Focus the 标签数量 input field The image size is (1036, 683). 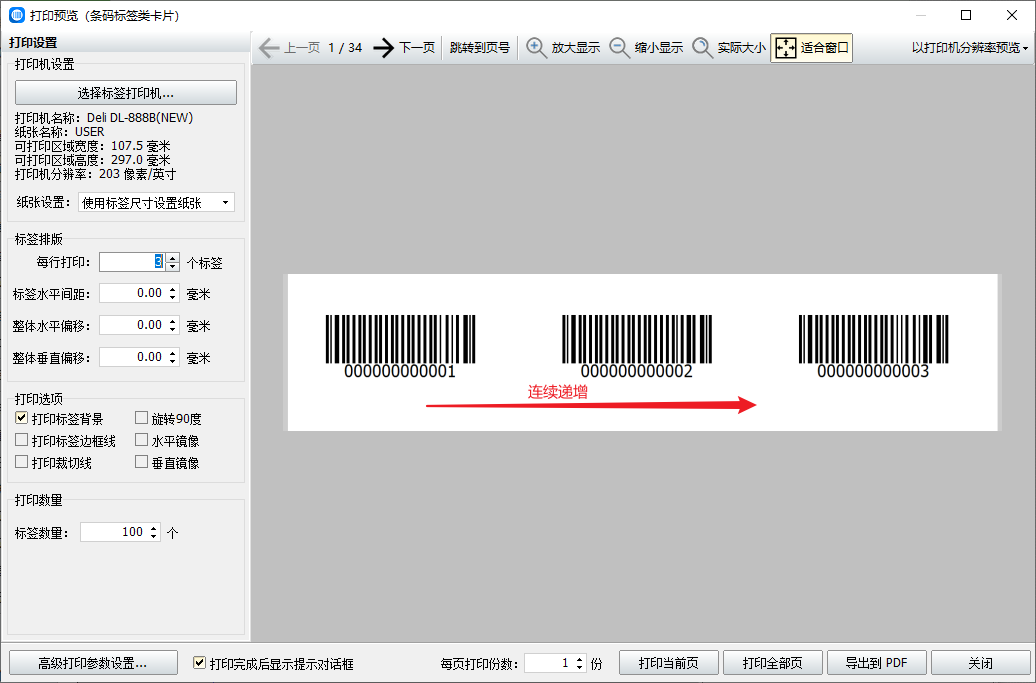113,532
